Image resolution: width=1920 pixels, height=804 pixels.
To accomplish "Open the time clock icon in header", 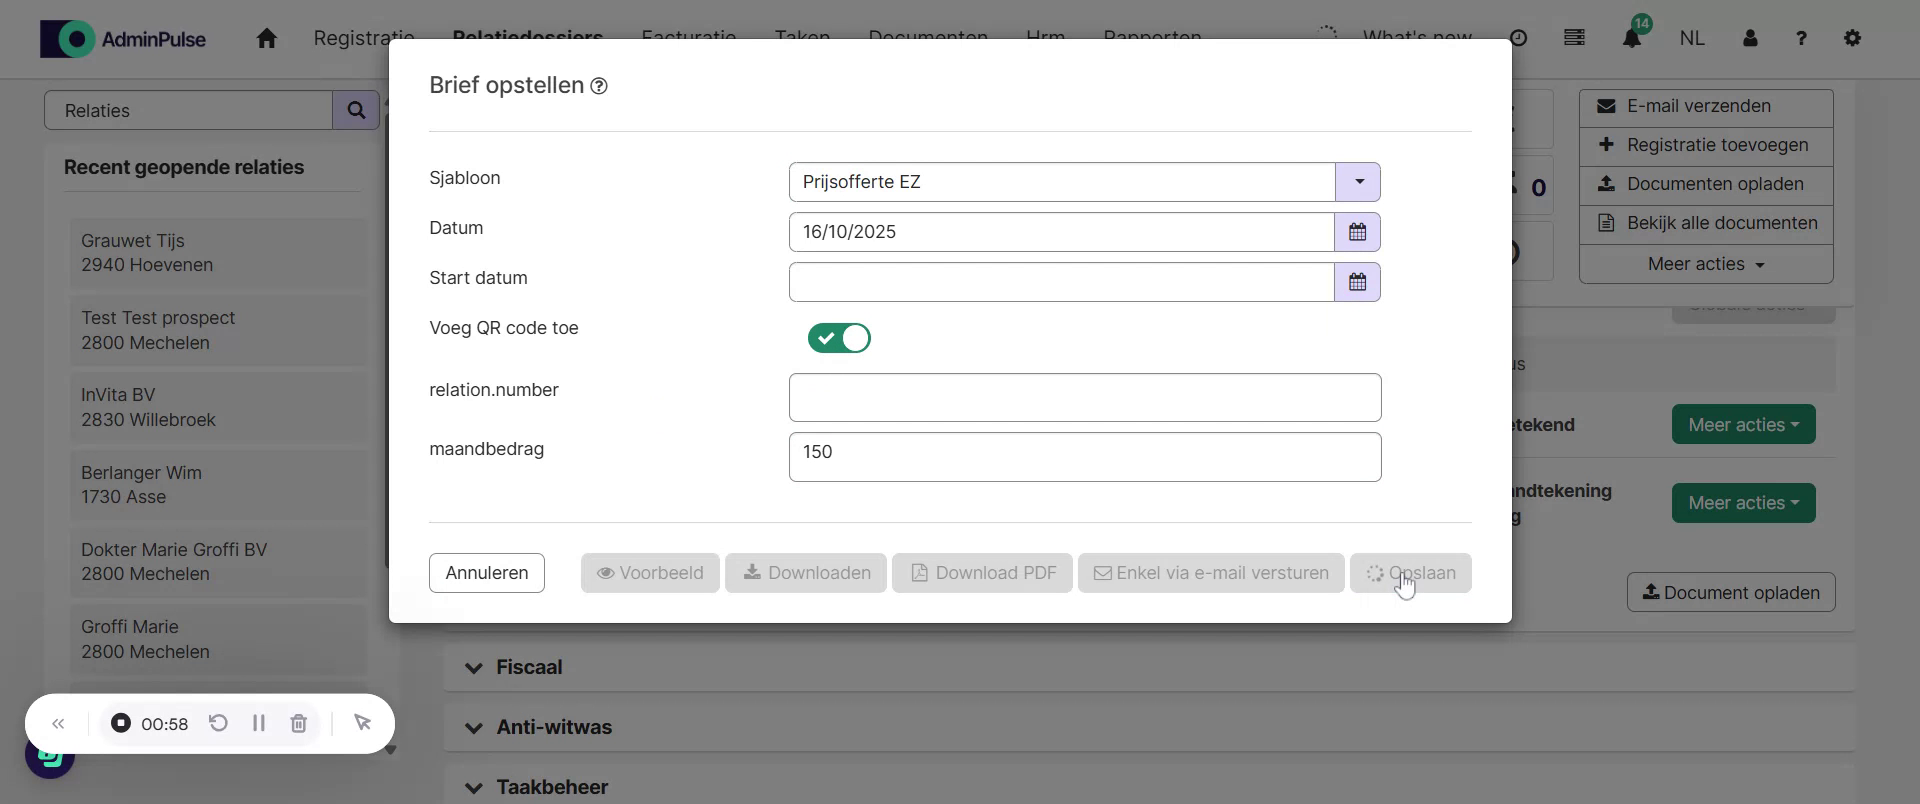I will point(1518,38).
